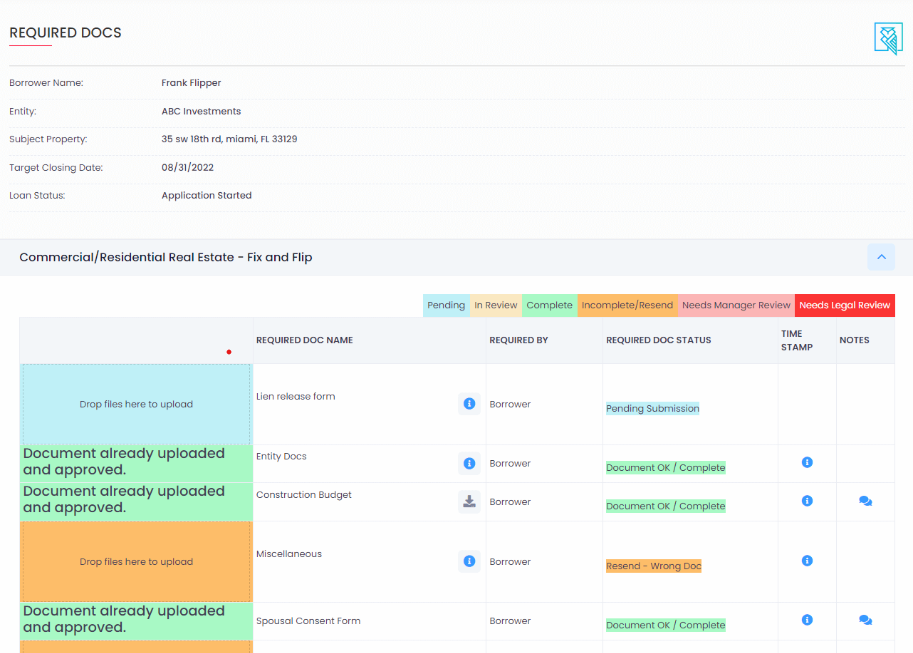
Task: Click the info icon next to Miscellaneous
Action: coord(469,561)
